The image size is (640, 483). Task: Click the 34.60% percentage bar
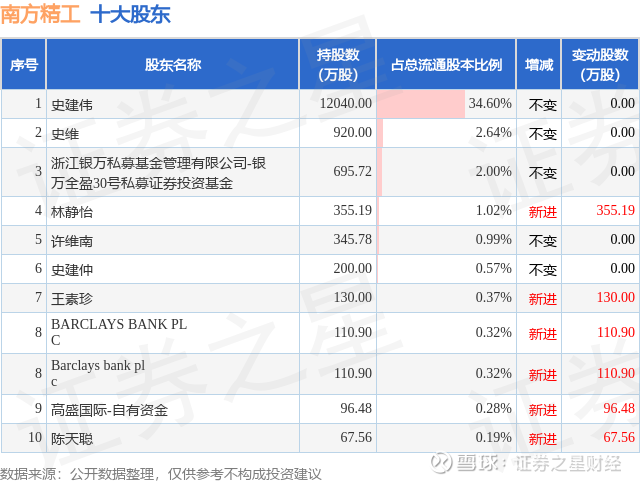coord(421,104)
